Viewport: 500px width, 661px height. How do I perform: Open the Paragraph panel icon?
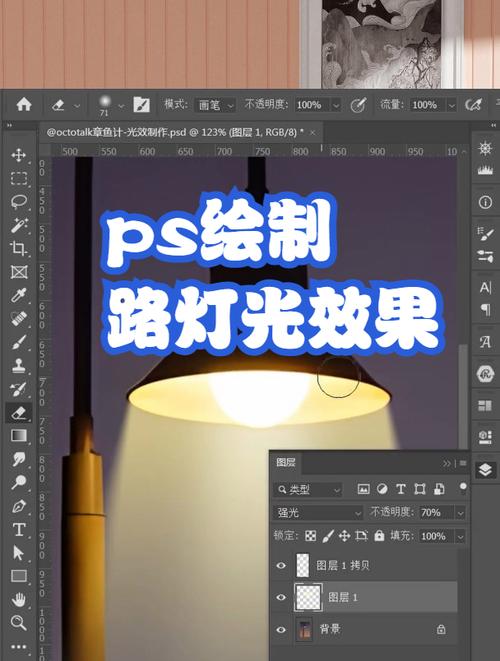[485, 310]
